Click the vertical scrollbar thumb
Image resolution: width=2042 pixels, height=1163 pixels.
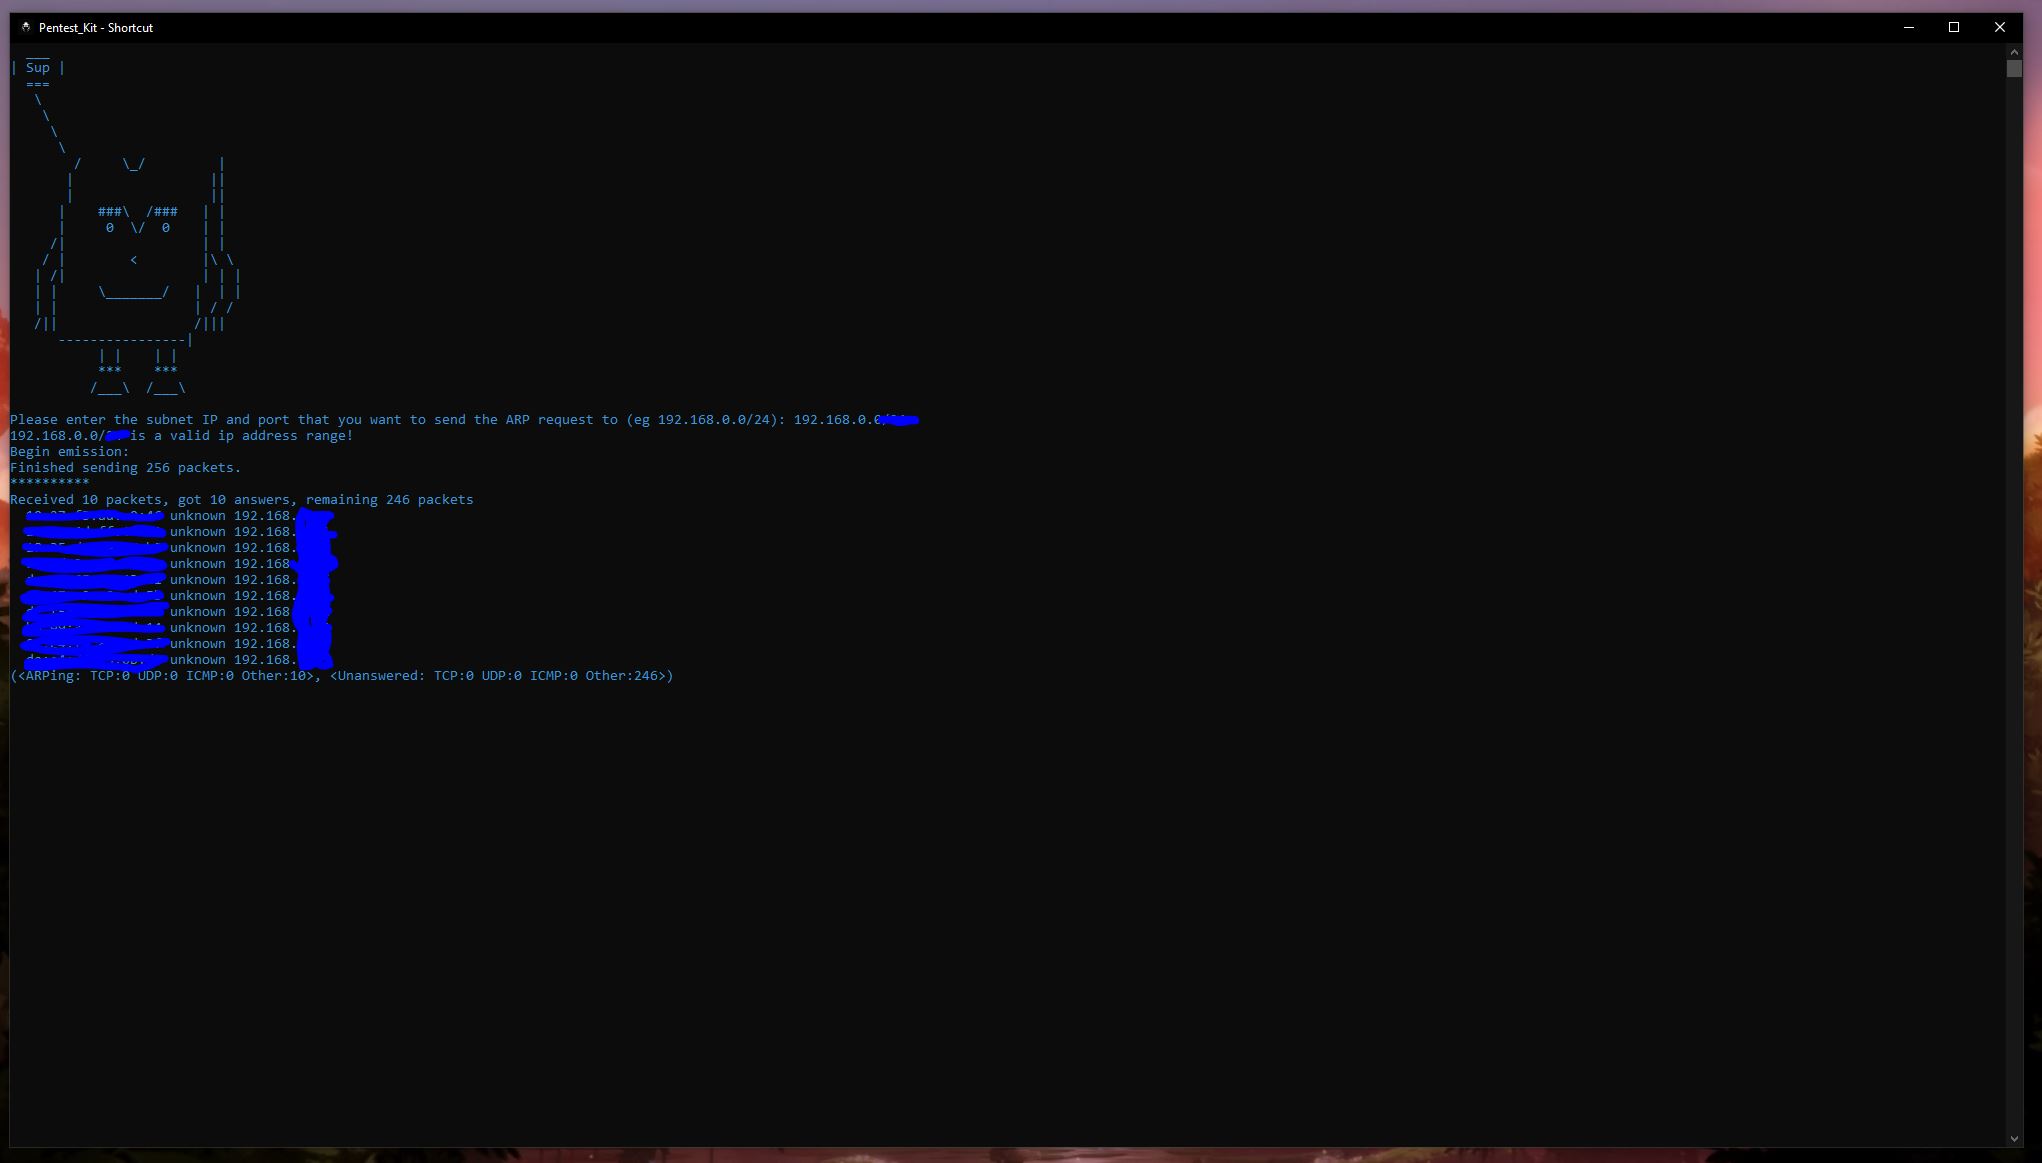tap(2013, 68)
